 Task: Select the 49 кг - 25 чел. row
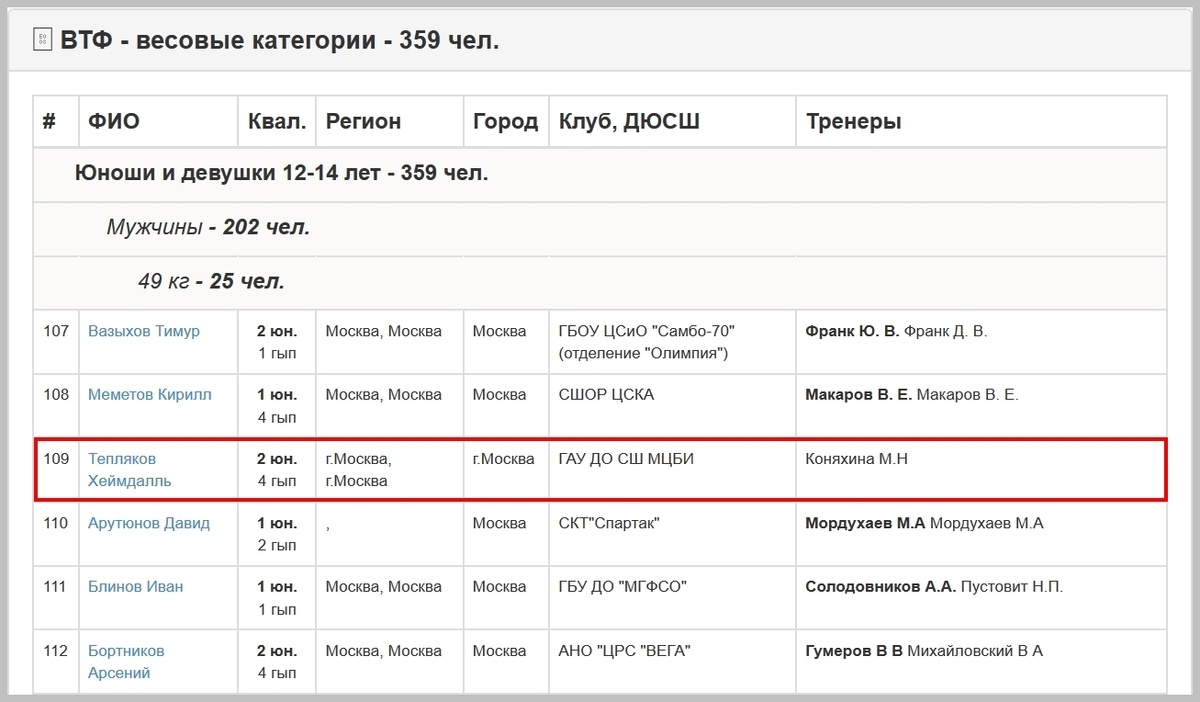(600, 282)
